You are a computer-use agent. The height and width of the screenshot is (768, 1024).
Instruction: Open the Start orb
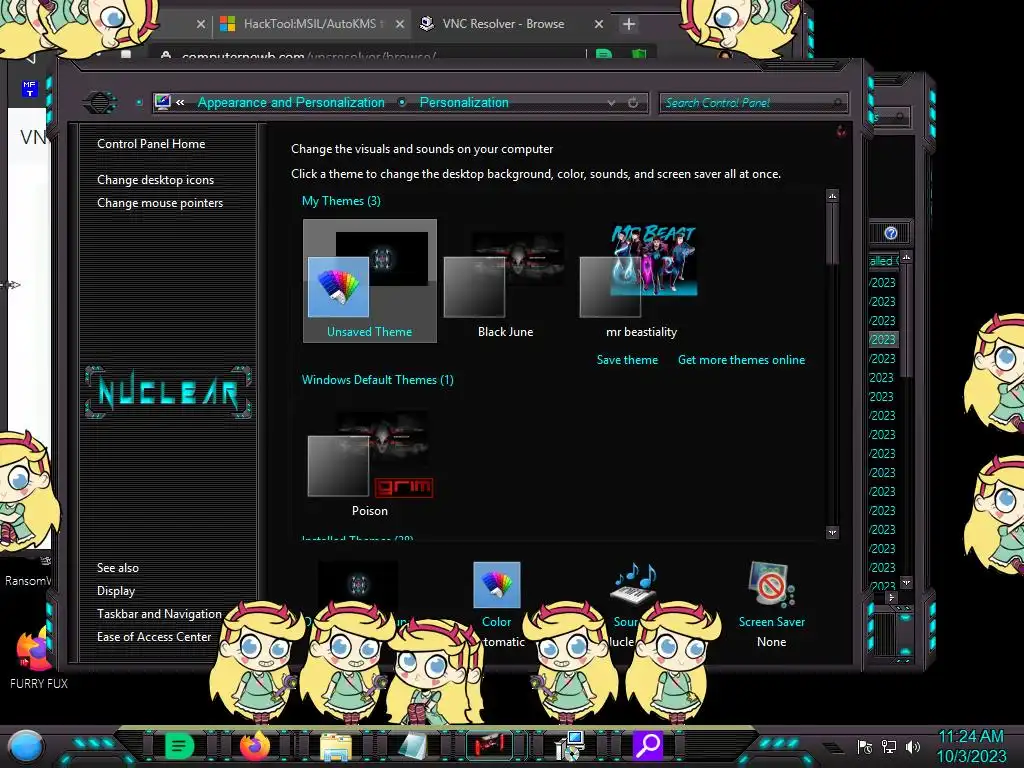click(x=27, y=746)
